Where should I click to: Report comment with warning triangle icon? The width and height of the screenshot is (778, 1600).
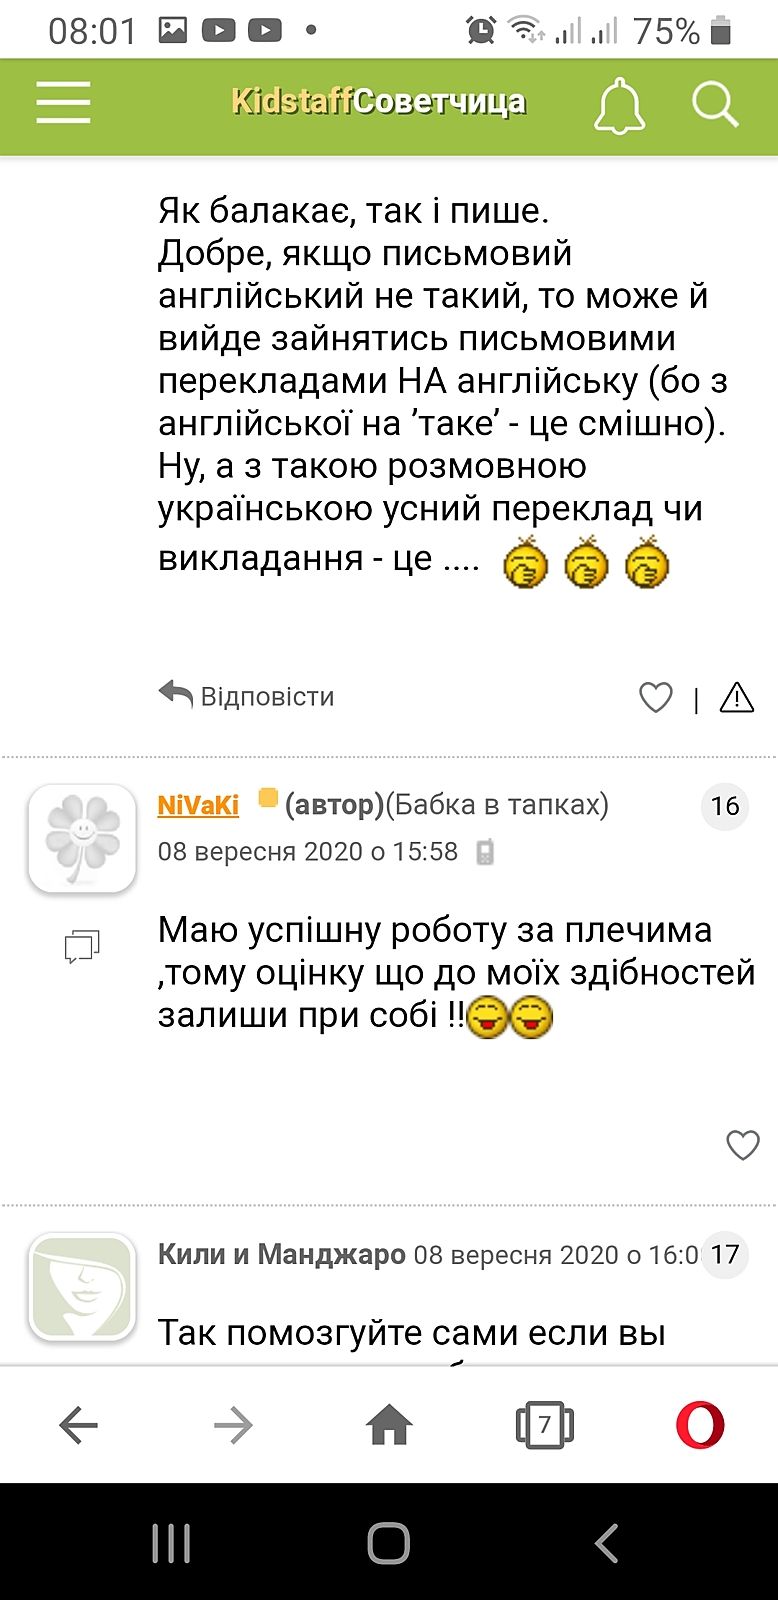(737, 697)
